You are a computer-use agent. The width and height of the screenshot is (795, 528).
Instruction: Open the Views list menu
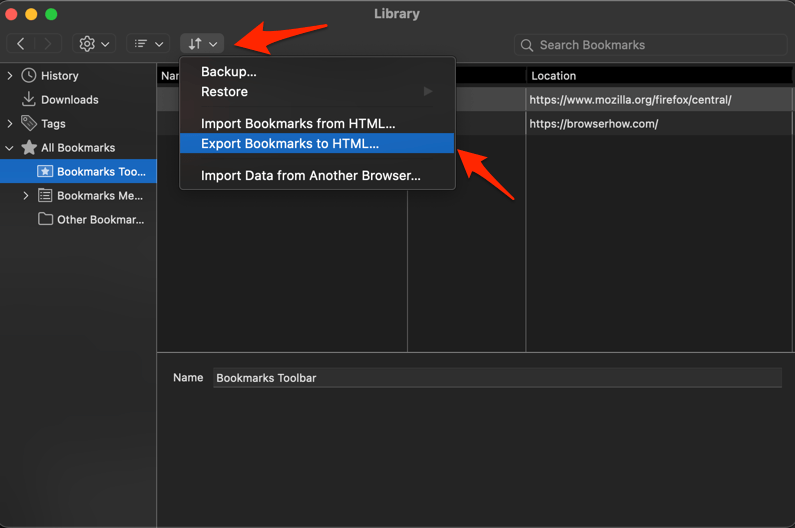pyautogui.click(x=148, y=44)
